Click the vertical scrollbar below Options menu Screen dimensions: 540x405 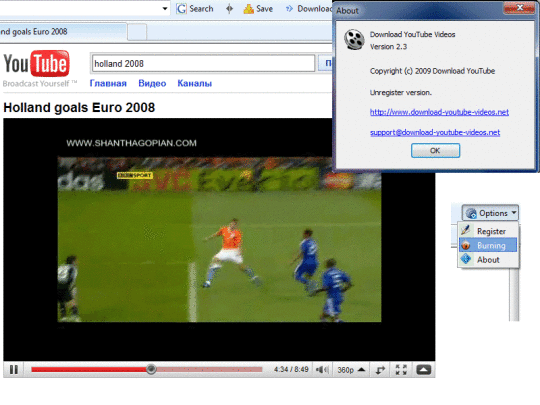[514, 295]
